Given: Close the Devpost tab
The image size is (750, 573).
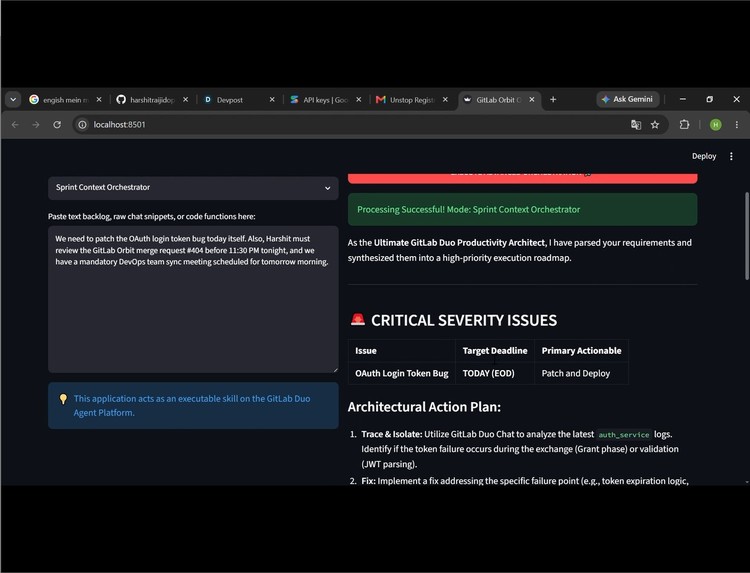Looking at the screenshot, I should [x=272, y=99].
